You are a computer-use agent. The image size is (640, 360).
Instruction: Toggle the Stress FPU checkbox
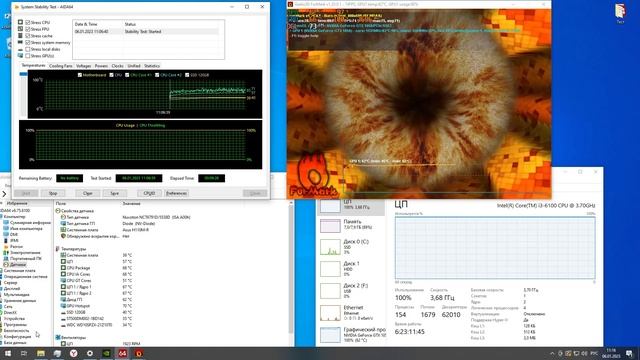point(28,29)
